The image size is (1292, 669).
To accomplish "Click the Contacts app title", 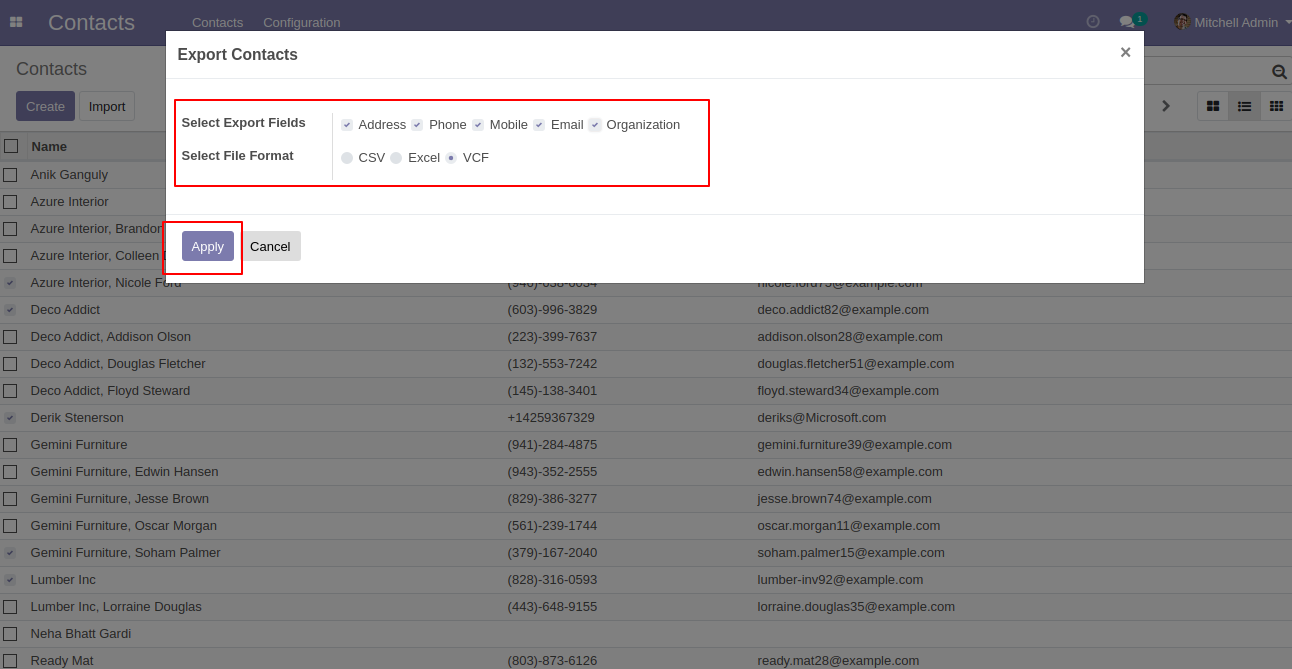I will tap(91, 22).
